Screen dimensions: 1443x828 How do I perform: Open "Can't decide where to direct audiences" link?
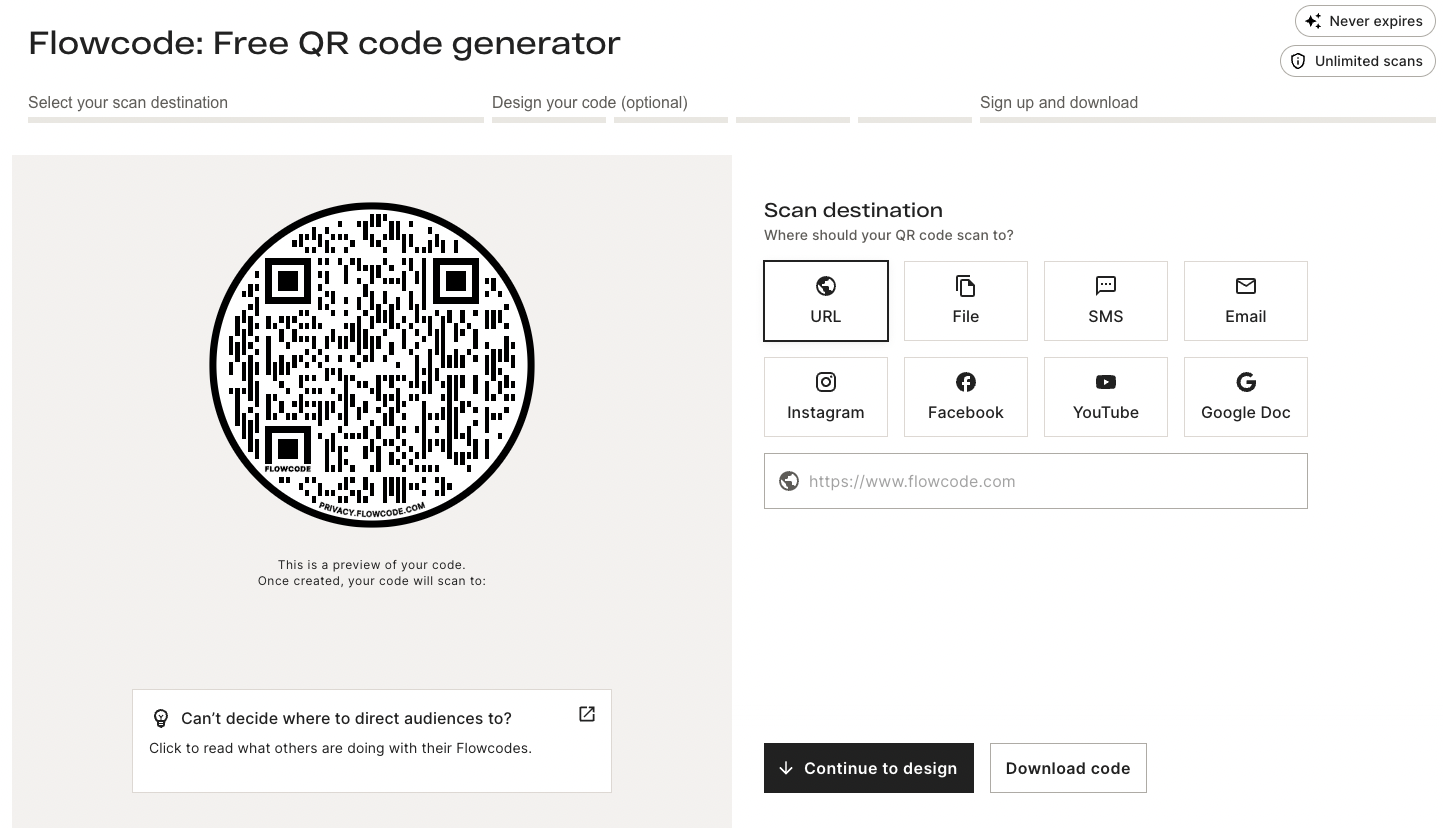click(x=346, y=718)
